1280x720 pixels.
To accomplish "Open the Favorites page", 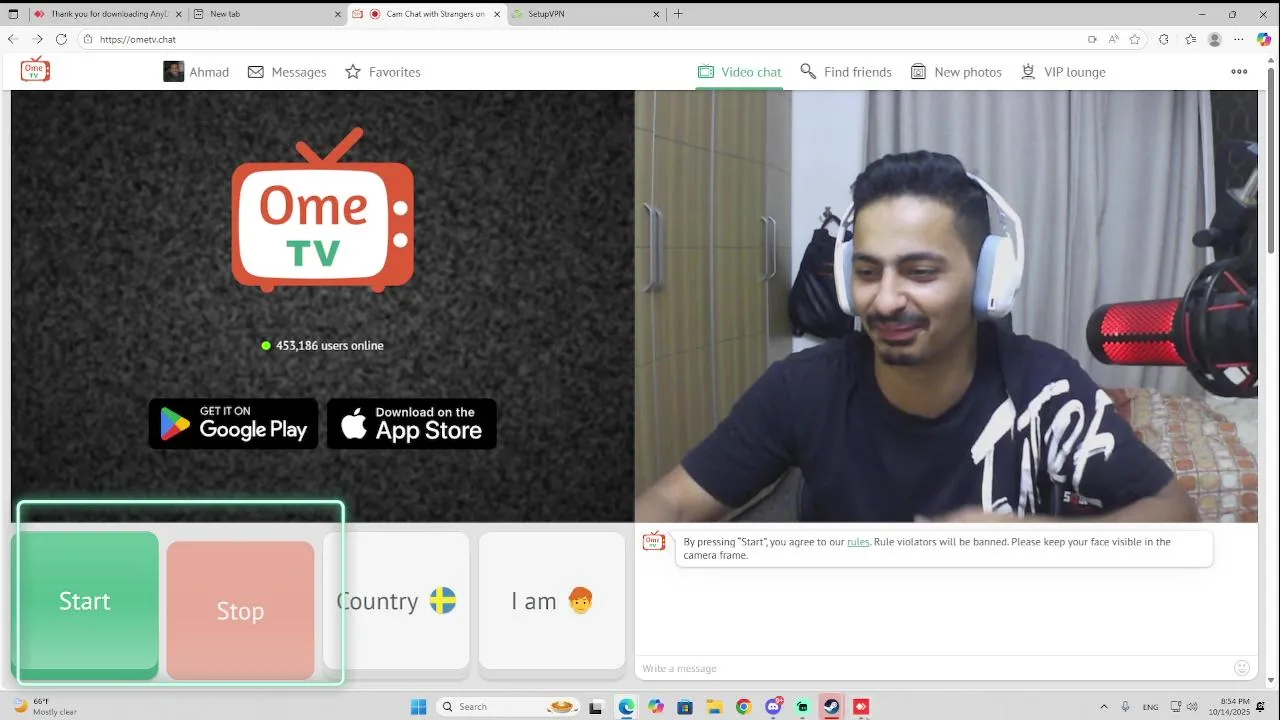I will [x=383, y=72].
